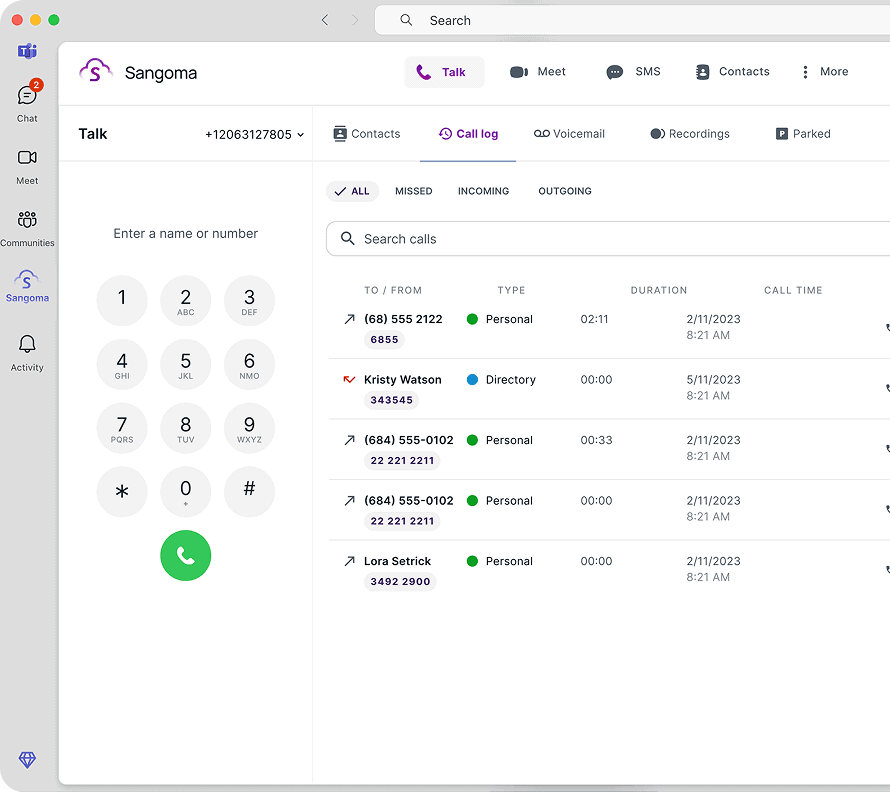Open the More menu

tap(824, 72)
